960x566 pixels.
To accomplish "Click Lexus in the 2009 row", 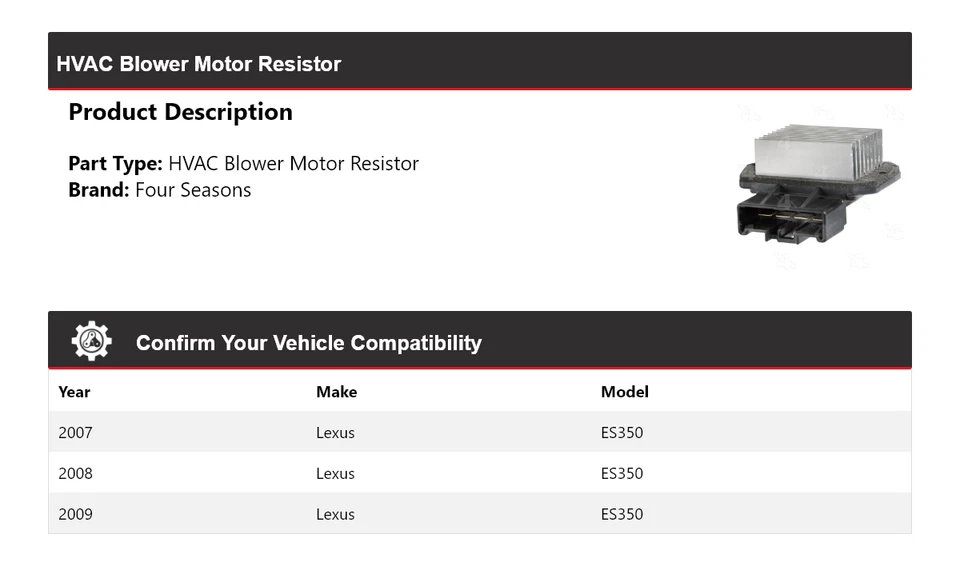I will (335, 514).
